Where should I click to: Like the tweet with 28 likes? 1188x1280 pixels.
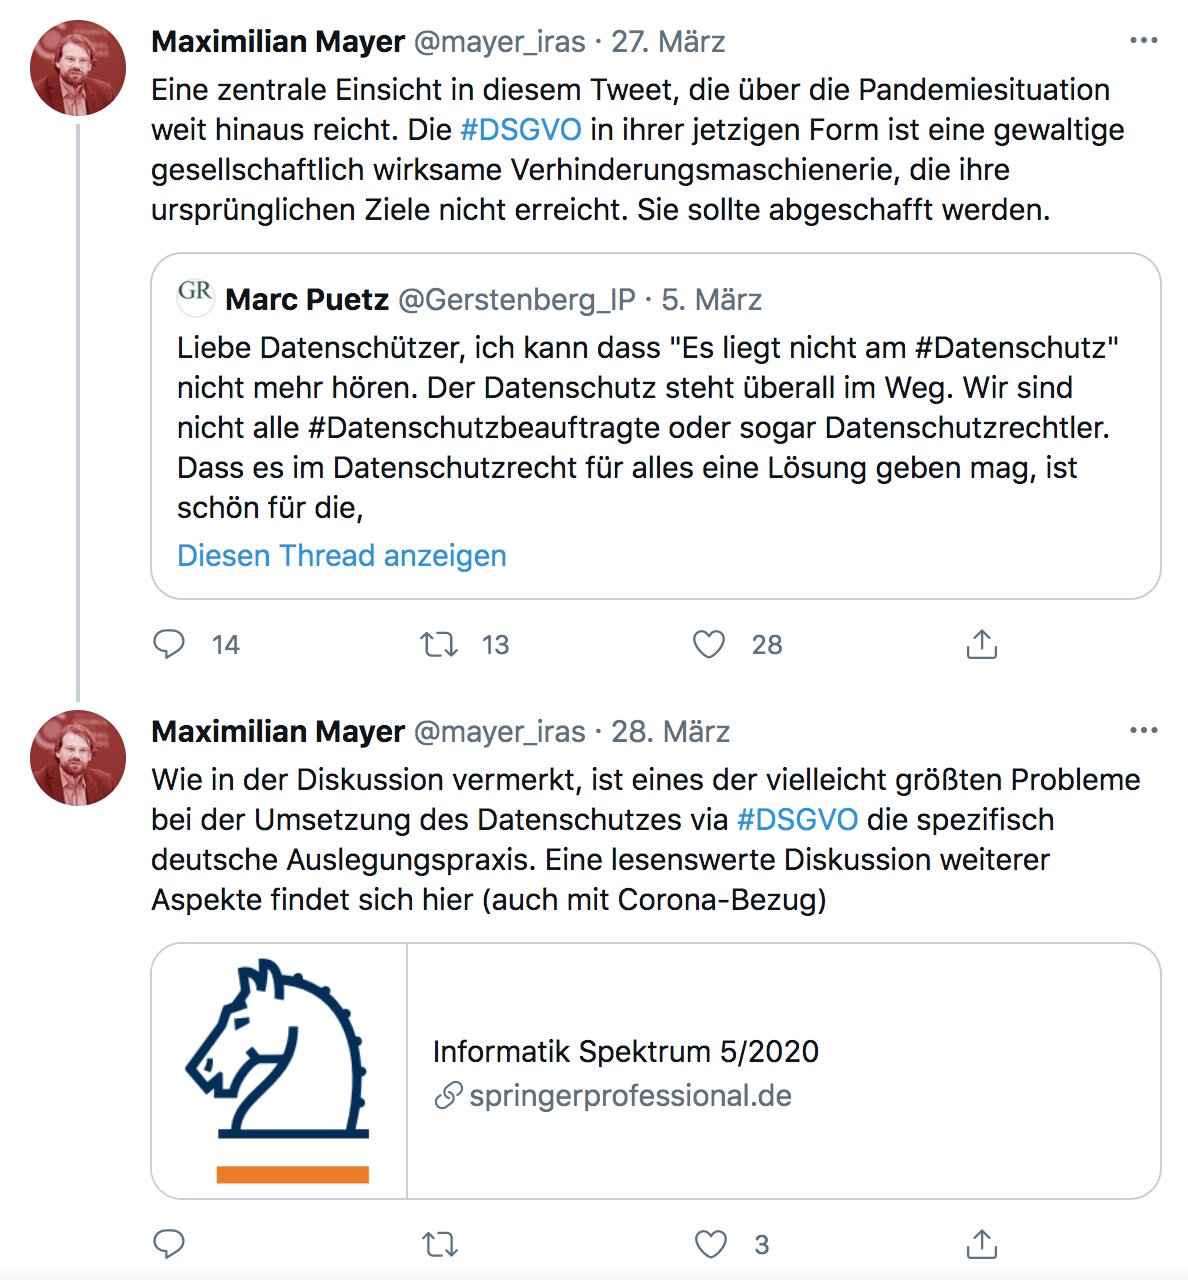(709, 644)
